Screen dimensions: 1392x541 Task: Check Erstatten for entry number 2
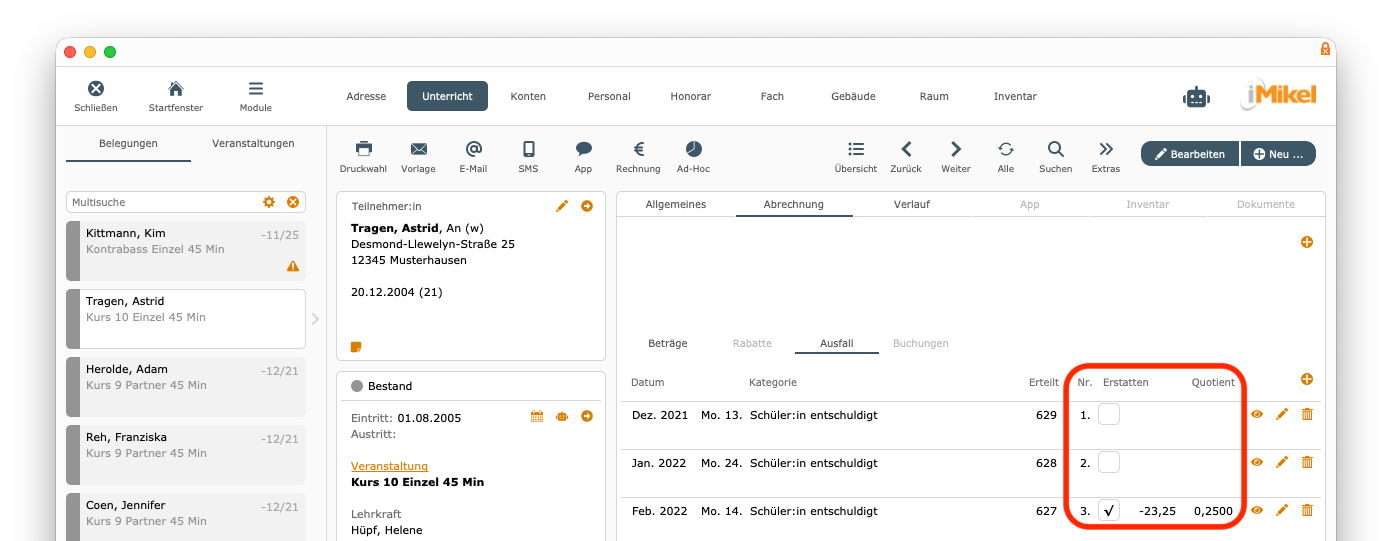tap(1109, 462)
